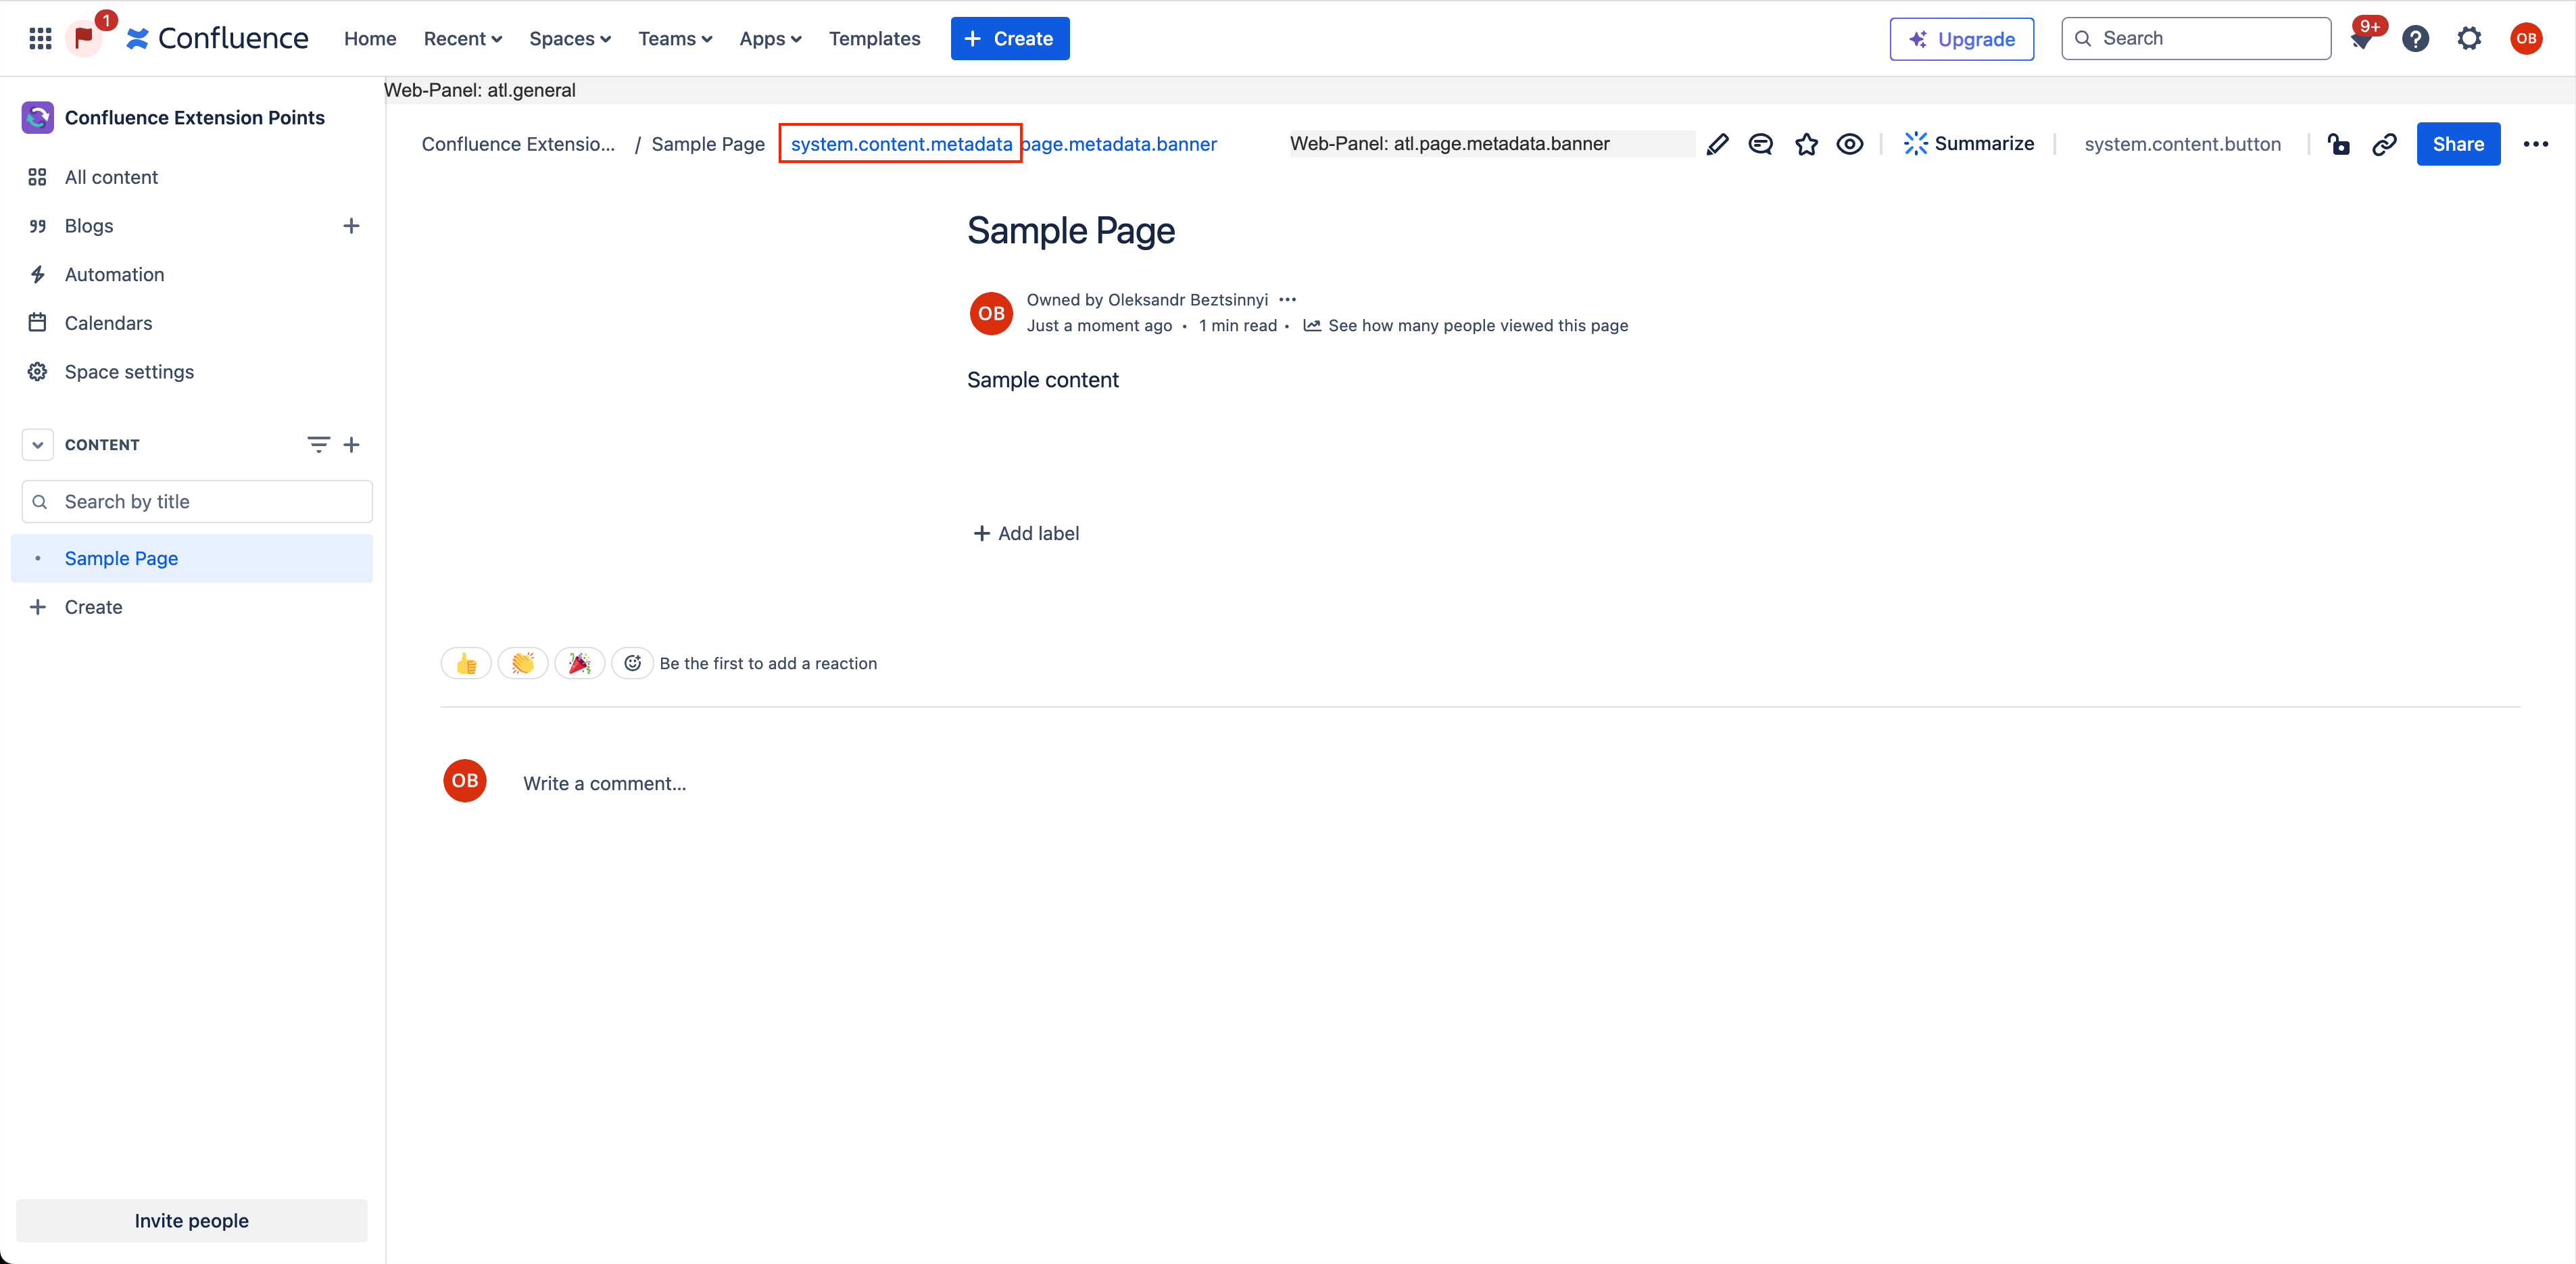The image size is (2576, 1264).
Task: Click the Upgrade button
Action: (1961, 39)
